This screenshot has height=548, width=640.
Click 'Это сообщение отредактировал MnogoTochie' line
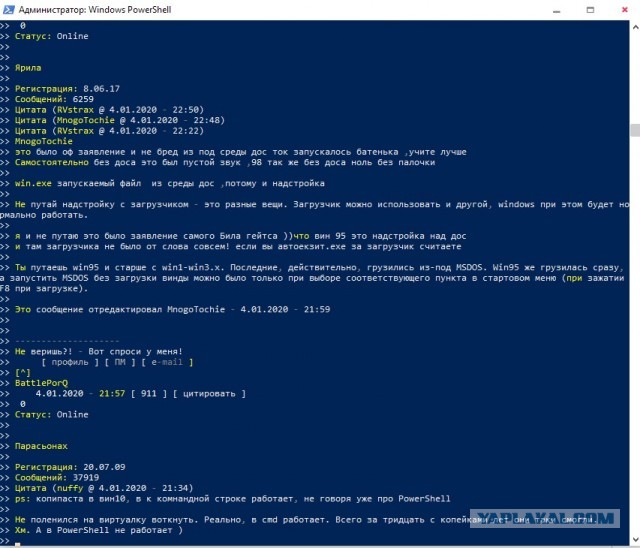coord(172,309)
